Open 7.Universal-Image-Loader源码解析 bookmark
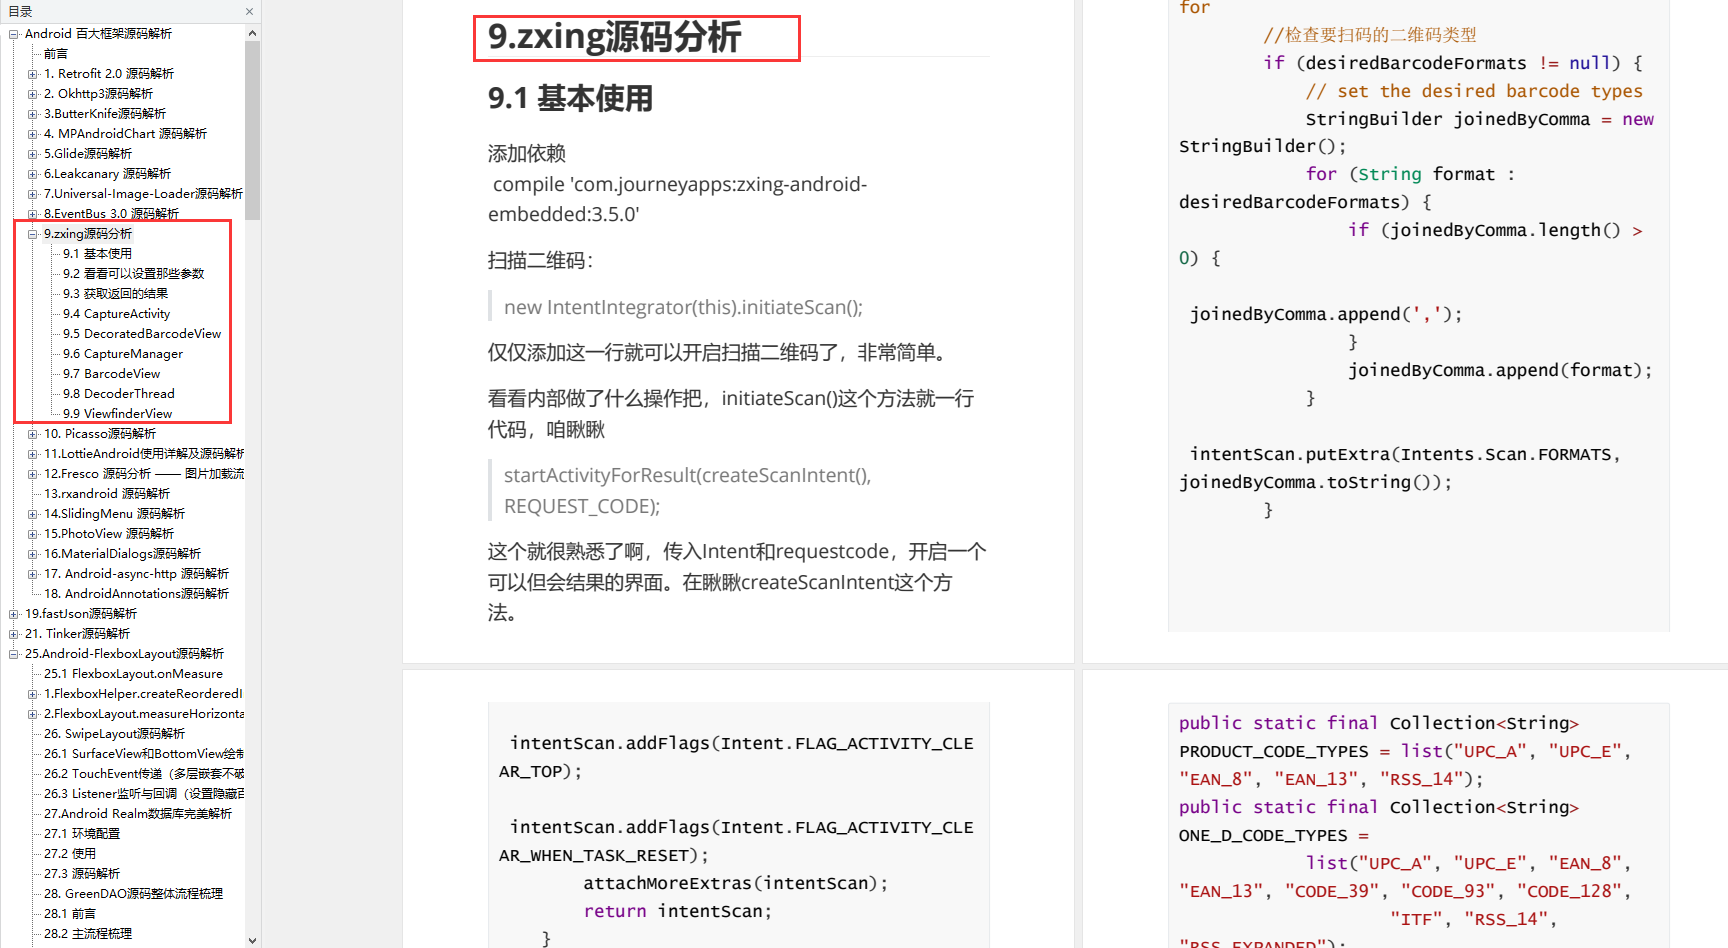The image size is (1728, 948). 143,194
